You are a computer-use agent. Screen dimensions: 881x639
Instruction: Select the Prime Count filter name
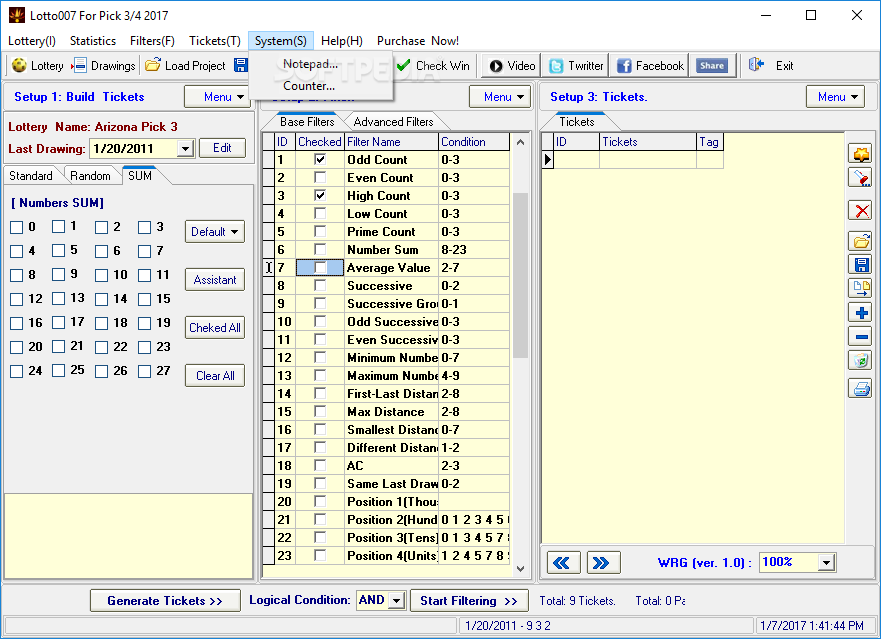coord(381,232)
